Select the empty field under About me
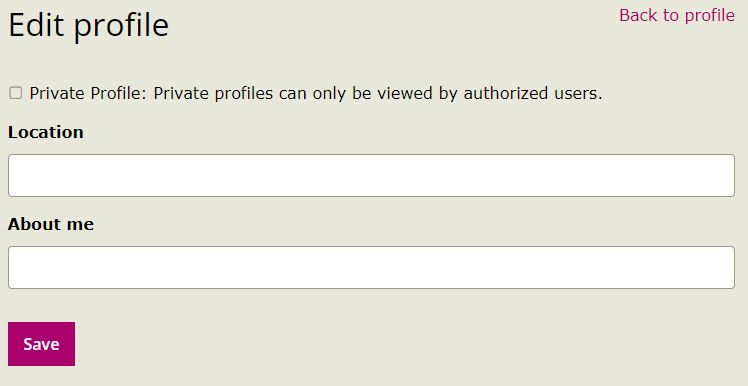Screen dimensions: 748x386 [371, 267]
